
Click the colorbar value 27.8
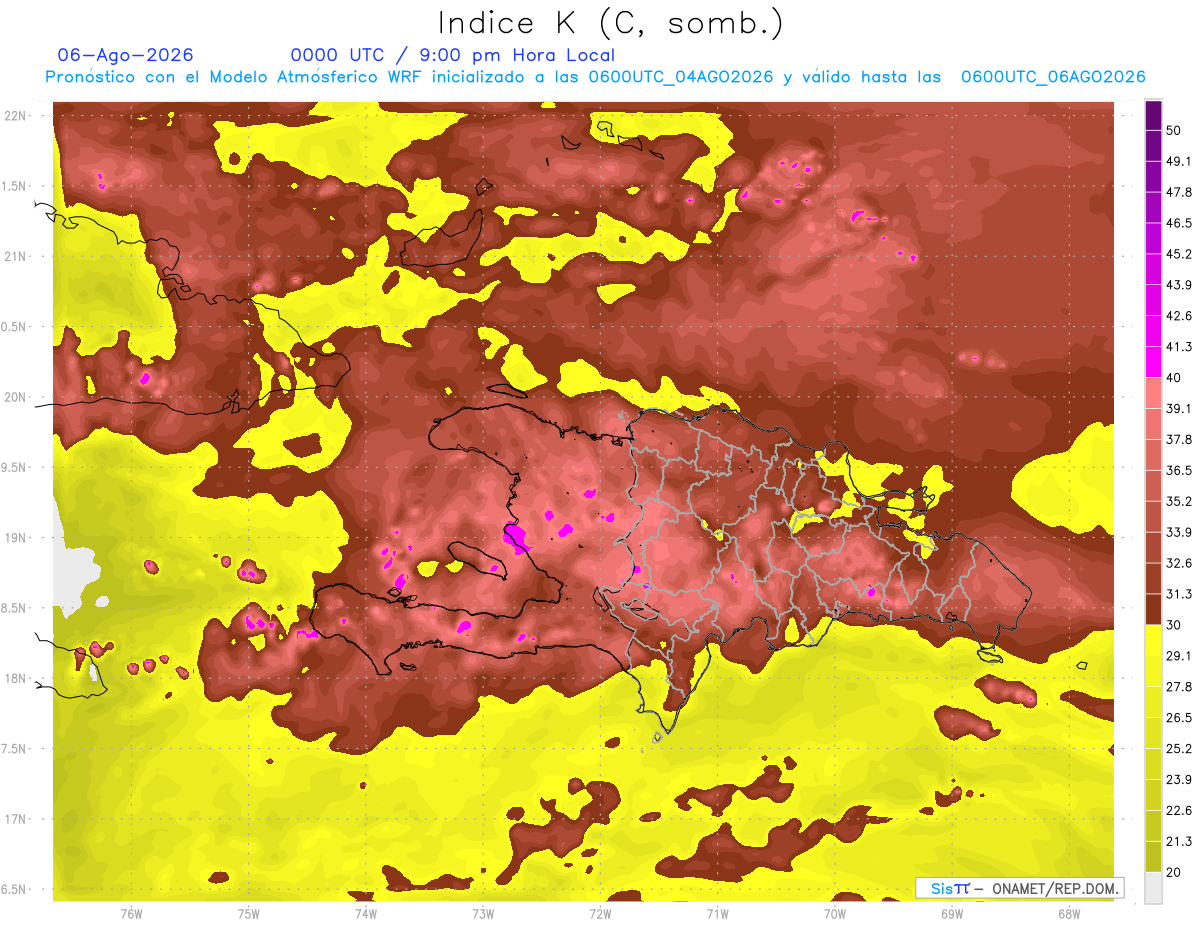point(1178,687)
